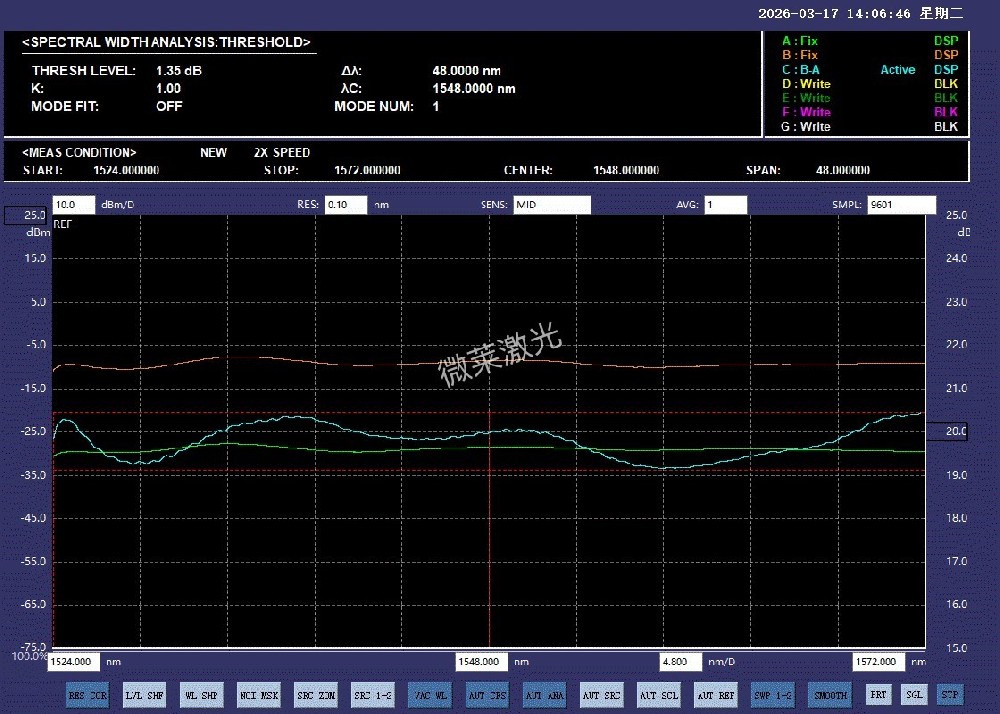The image size is (1000, 714).
Task: Click the K value 1.00
Action: 168,89
